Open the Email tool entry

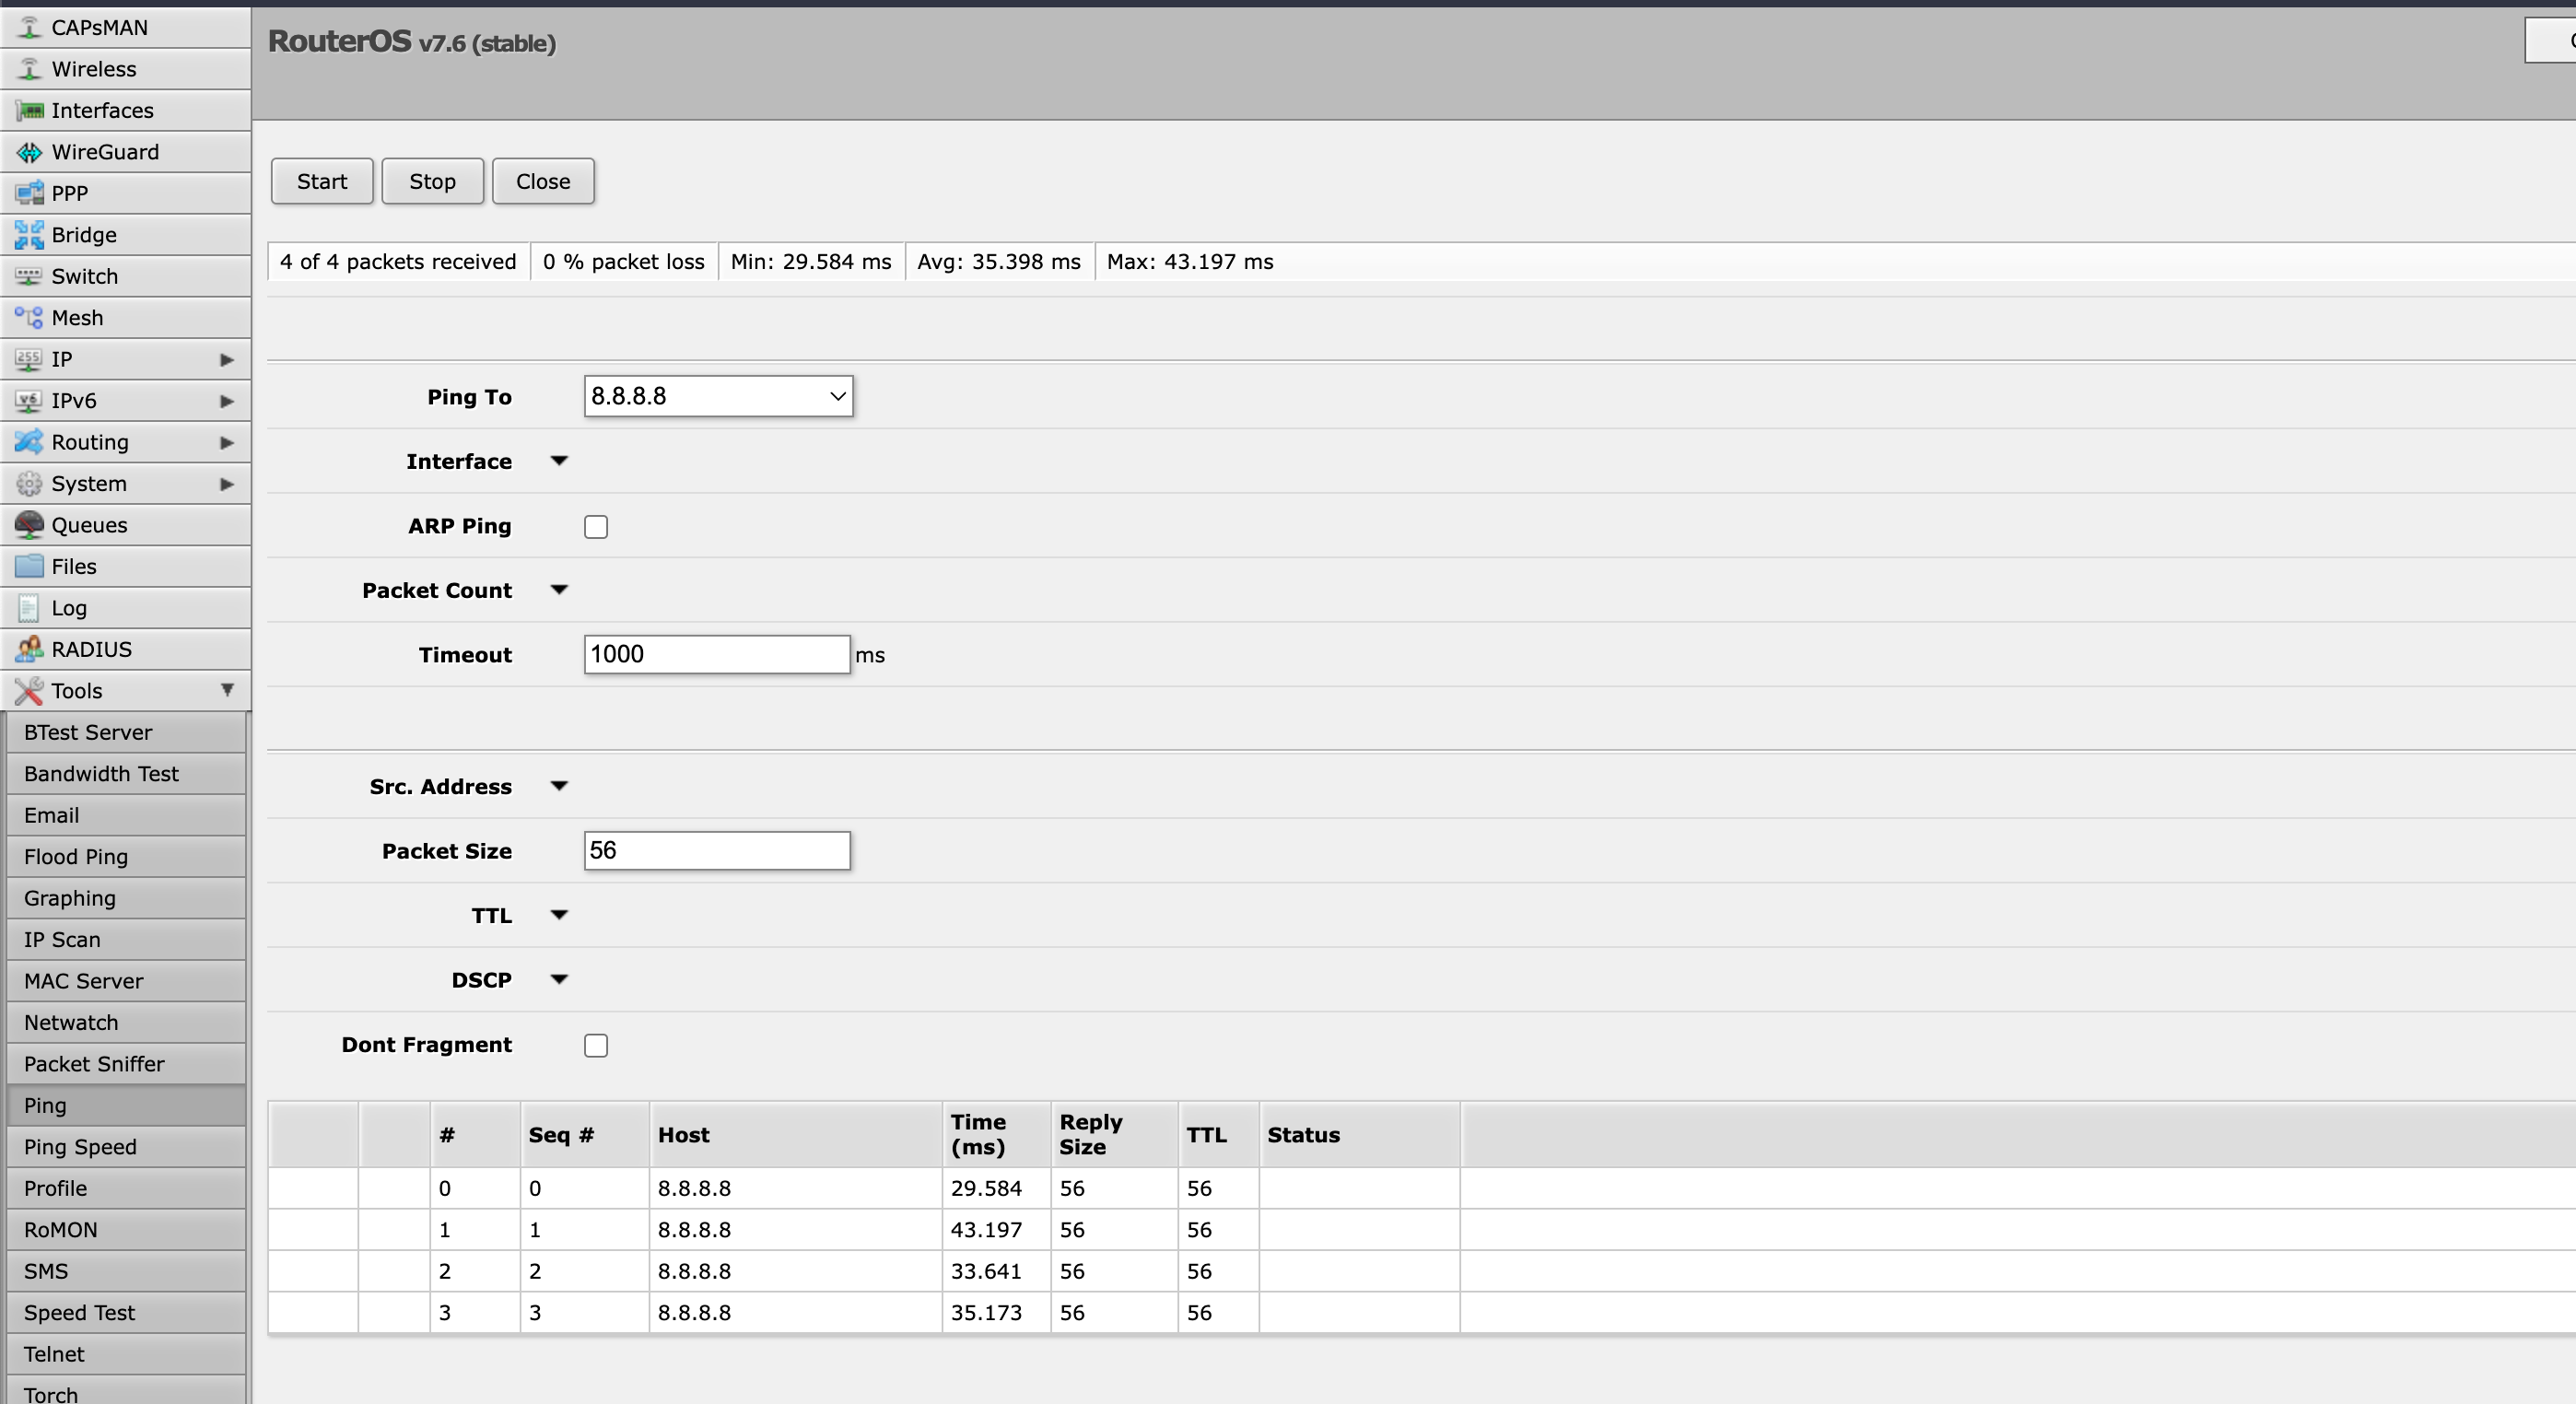126,816
